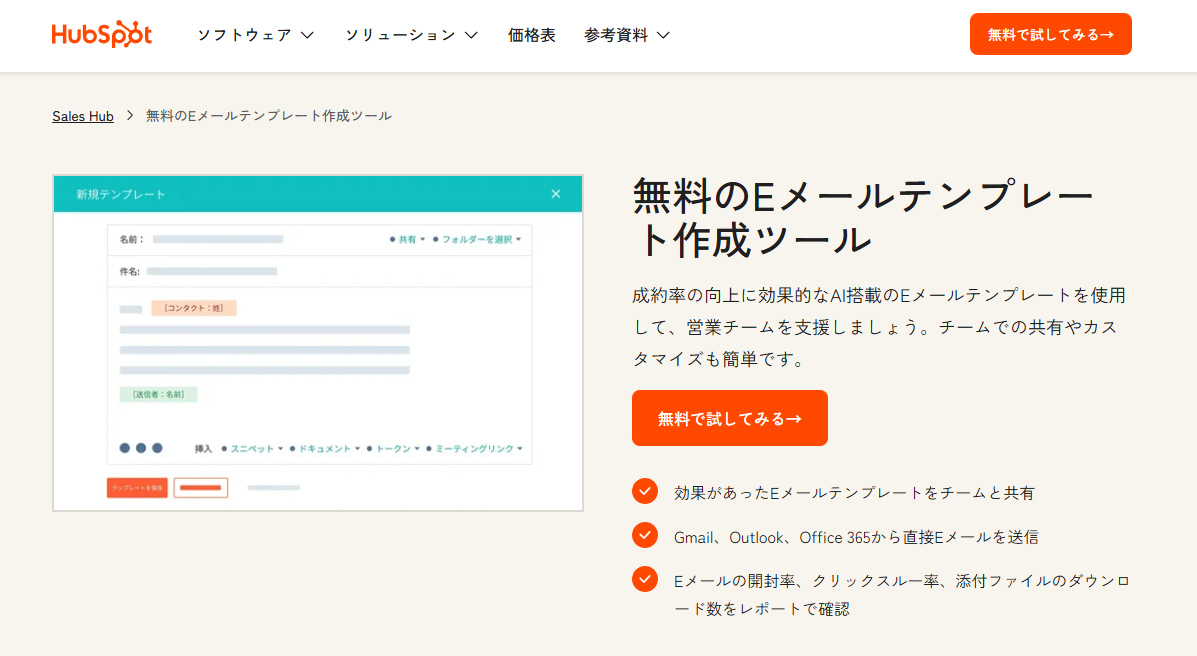Image resolution: width=1197 pixels, height=656 pixels.
Task: Select the 価格表 menu item
Action: pyautogui.click(x=531, y=33)
